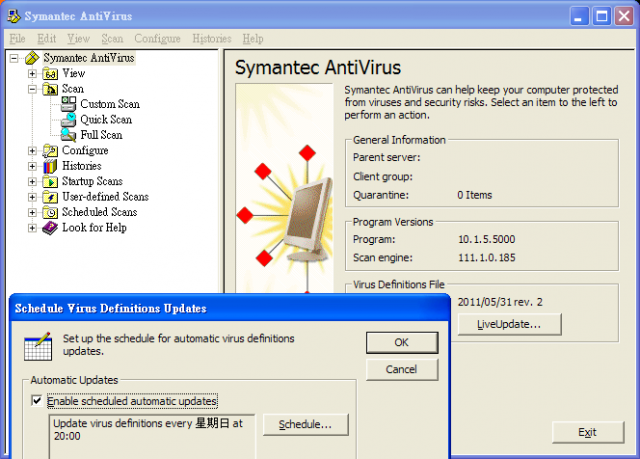Click the title bar Symantec app icon

point(13,16)
